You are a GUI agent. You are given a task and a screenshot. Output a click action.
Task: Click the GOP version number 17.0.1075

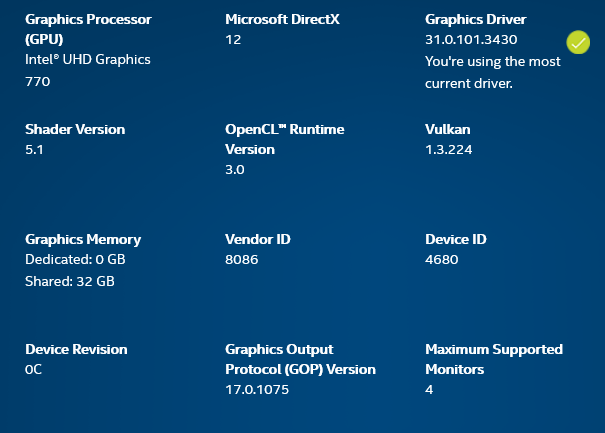(257, 390)
